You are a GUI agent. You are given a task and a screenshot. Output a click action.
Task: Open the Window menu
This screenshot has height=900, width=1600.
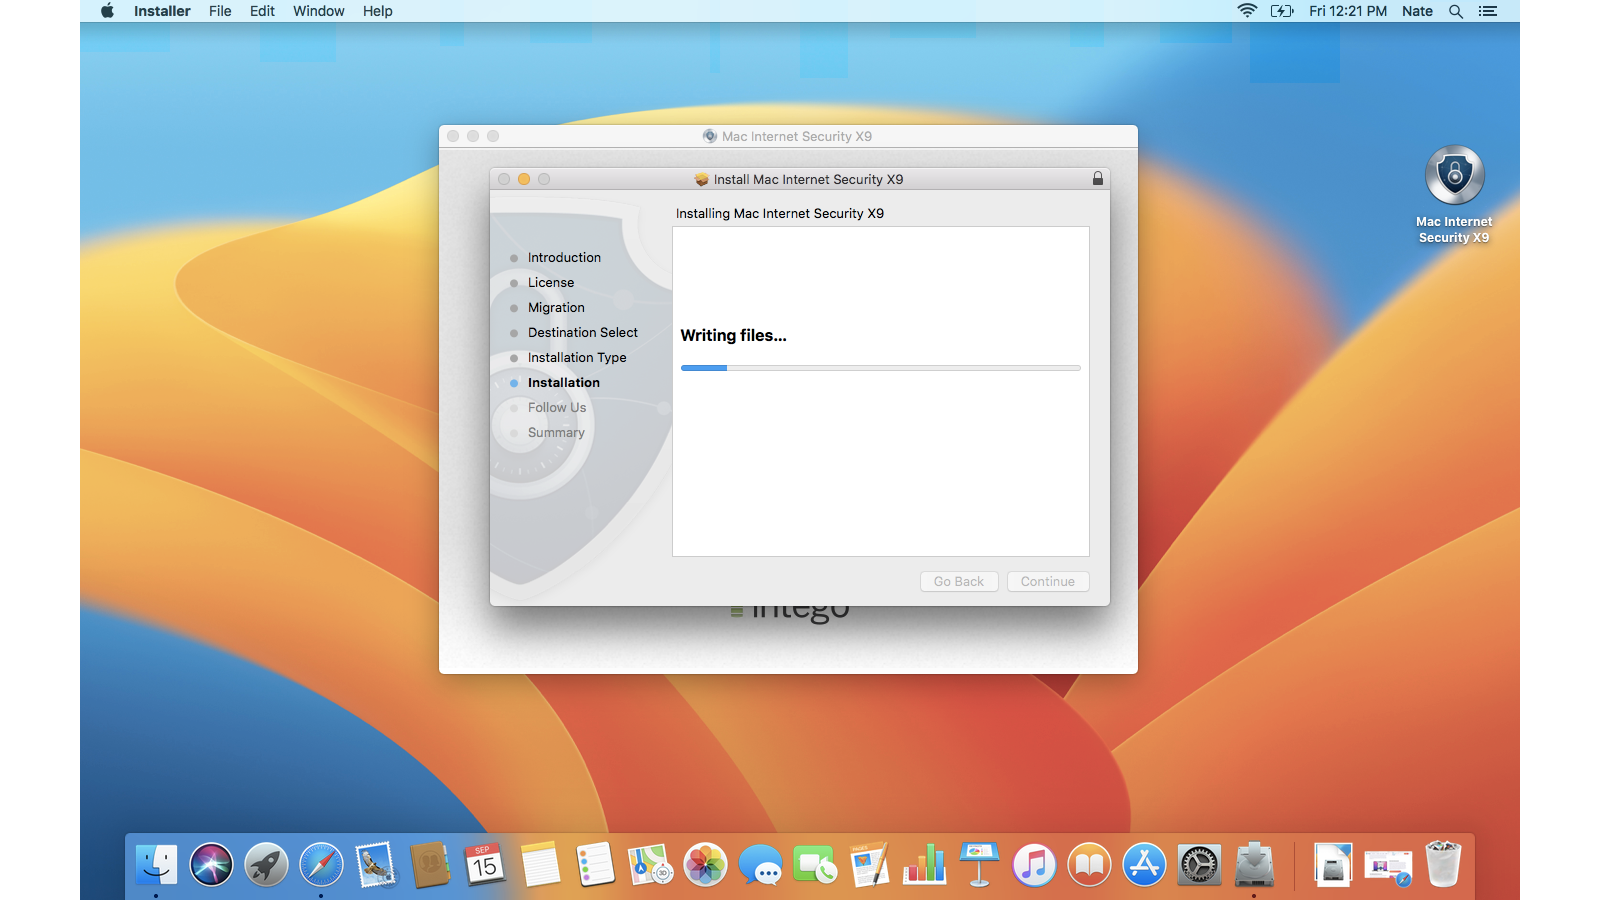319,11
